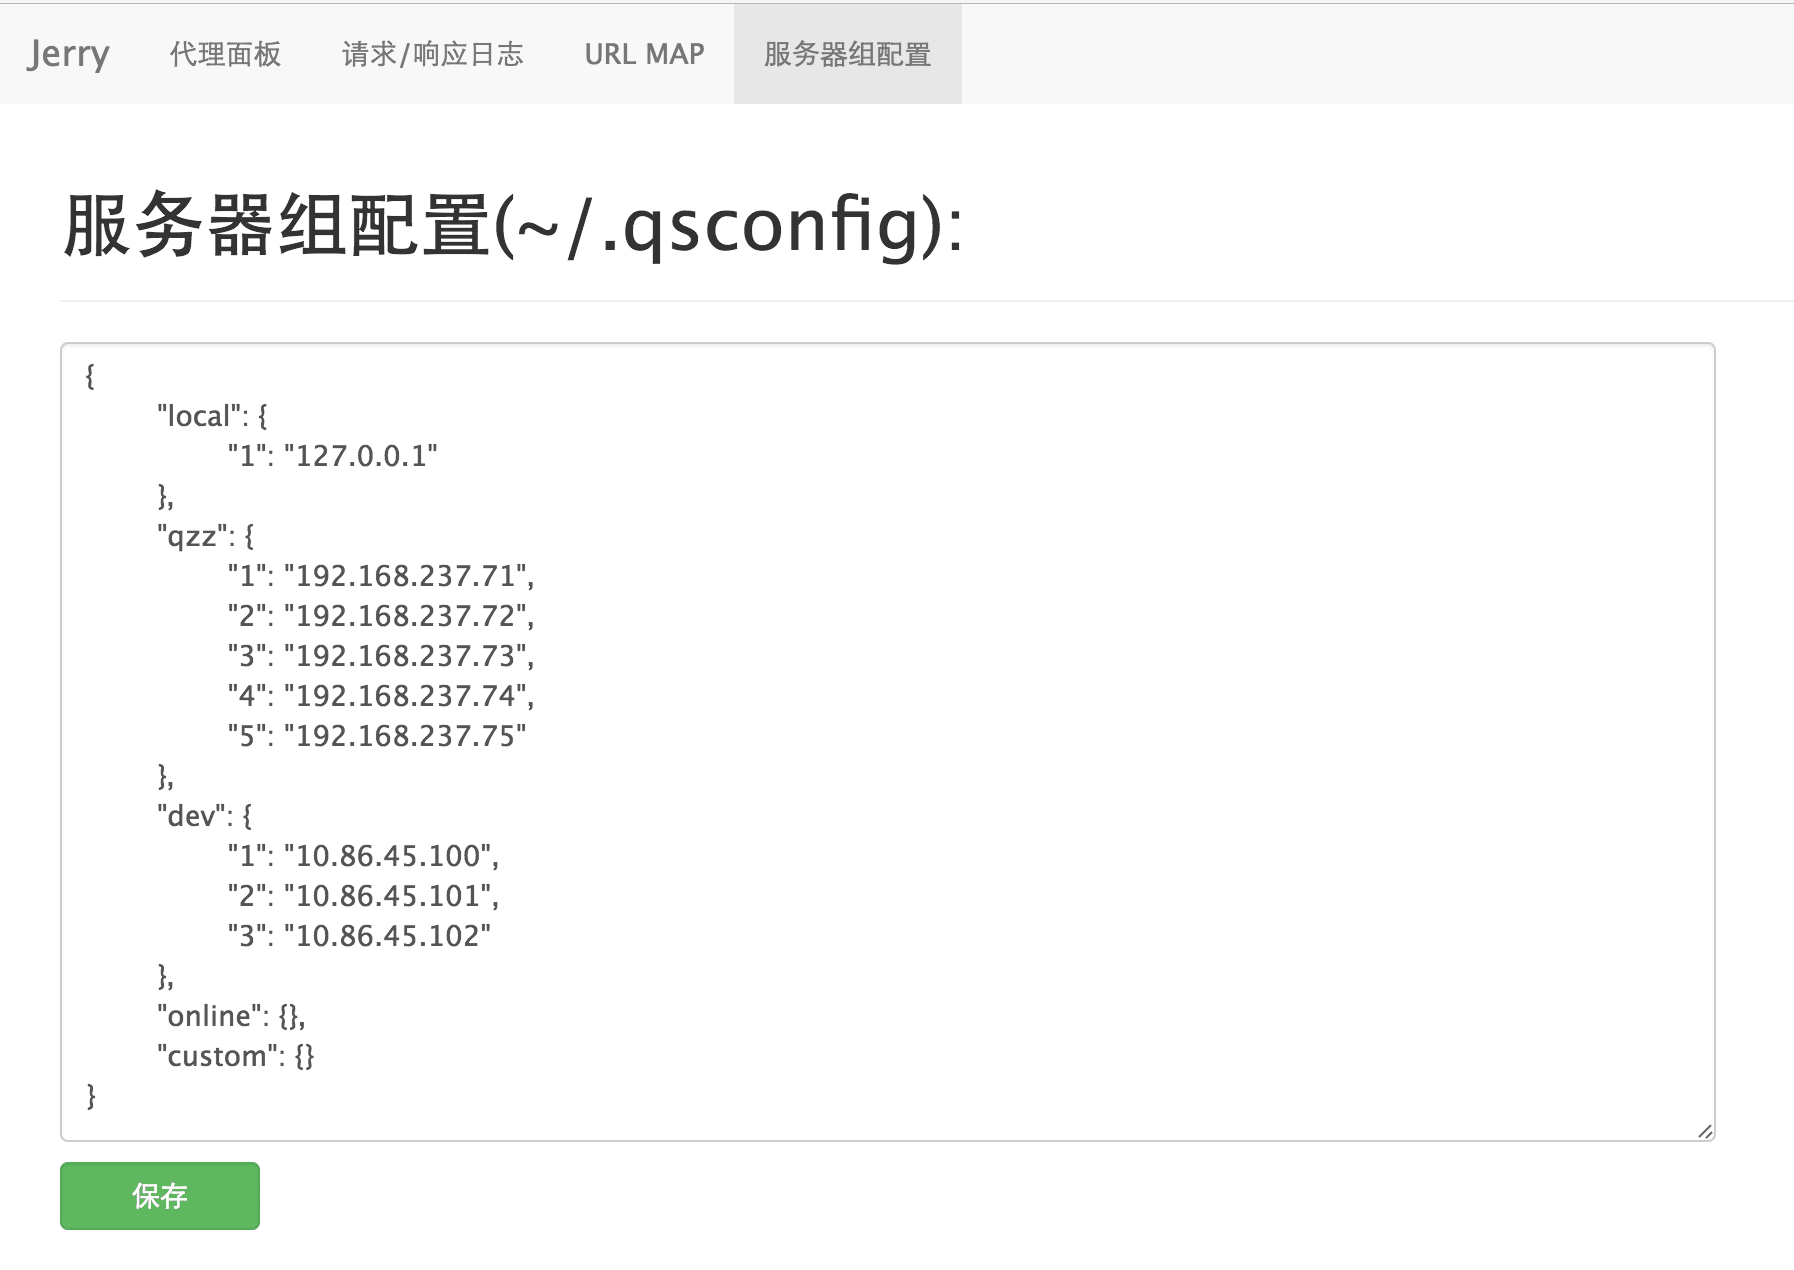Select the 服务器组配置 tab
Image resolution: width=1794 pixels, height=1270 pixels.
[x=848, y=54]
